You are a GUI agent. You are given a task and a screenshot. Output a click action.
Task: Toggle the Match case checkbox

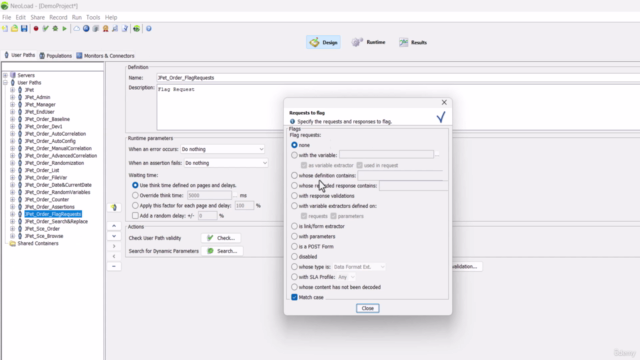pos(294,297)
